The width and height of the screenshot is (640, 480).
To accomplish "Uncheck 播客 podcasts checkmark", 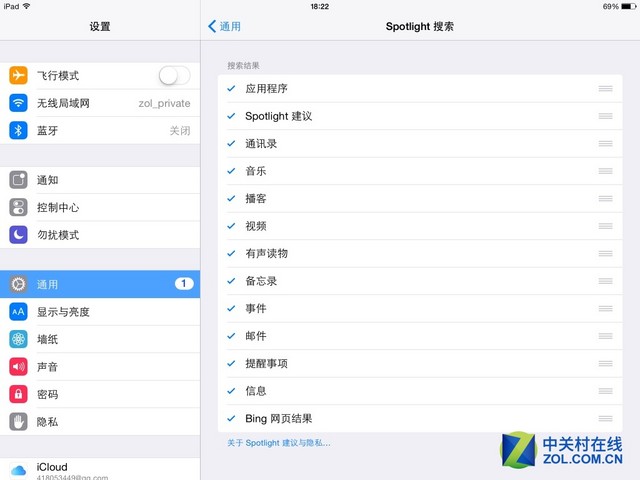I will (231, 198).
